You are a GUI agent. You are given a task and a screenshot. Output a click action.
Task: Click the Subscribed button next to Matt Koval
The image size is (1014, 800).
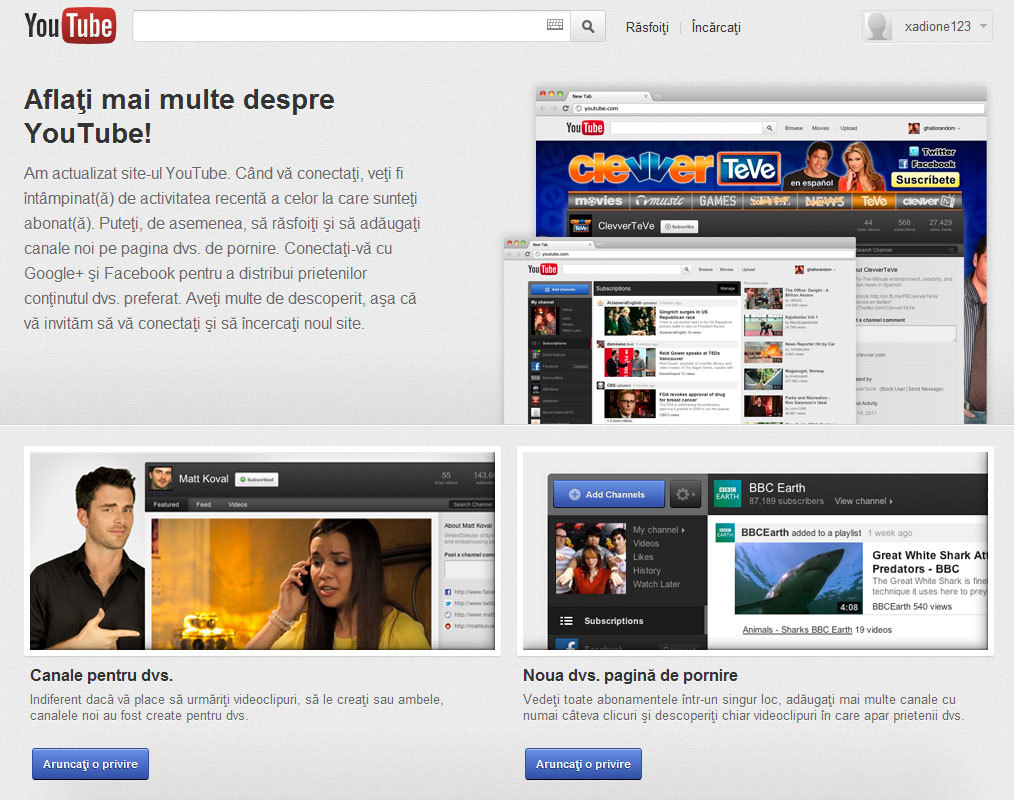pyautogui.click(x=257, y=479)
